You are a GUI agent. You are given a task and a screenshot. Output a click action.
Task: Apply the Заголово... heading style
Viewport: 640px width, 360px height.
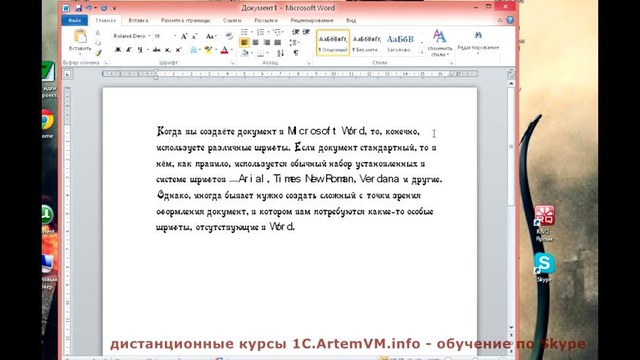coord(400,42)
